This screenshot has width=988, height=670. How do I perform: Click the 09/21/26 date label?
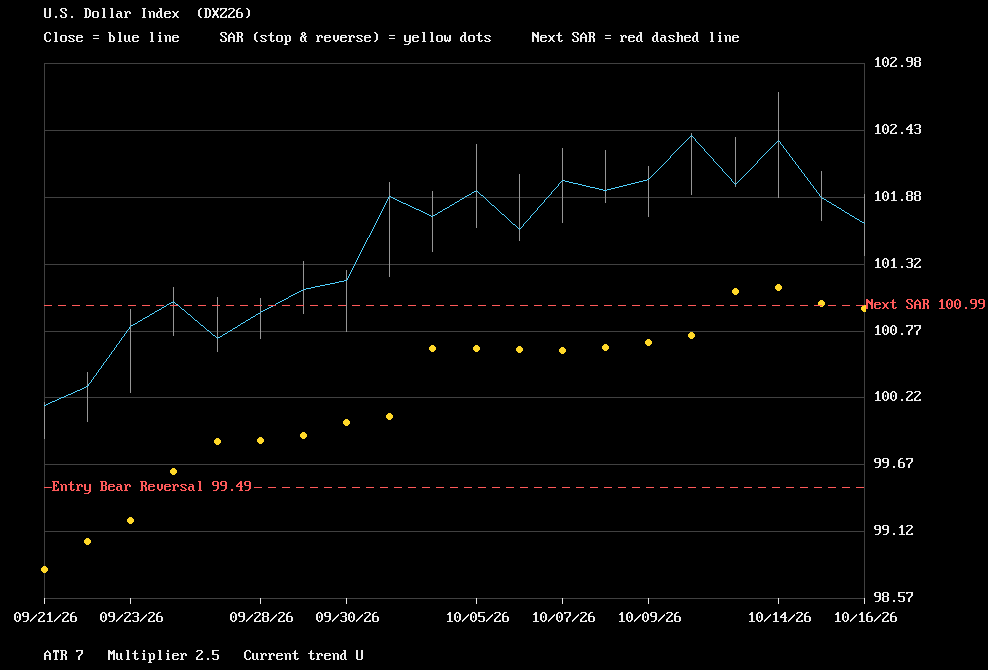click(45, 618)
